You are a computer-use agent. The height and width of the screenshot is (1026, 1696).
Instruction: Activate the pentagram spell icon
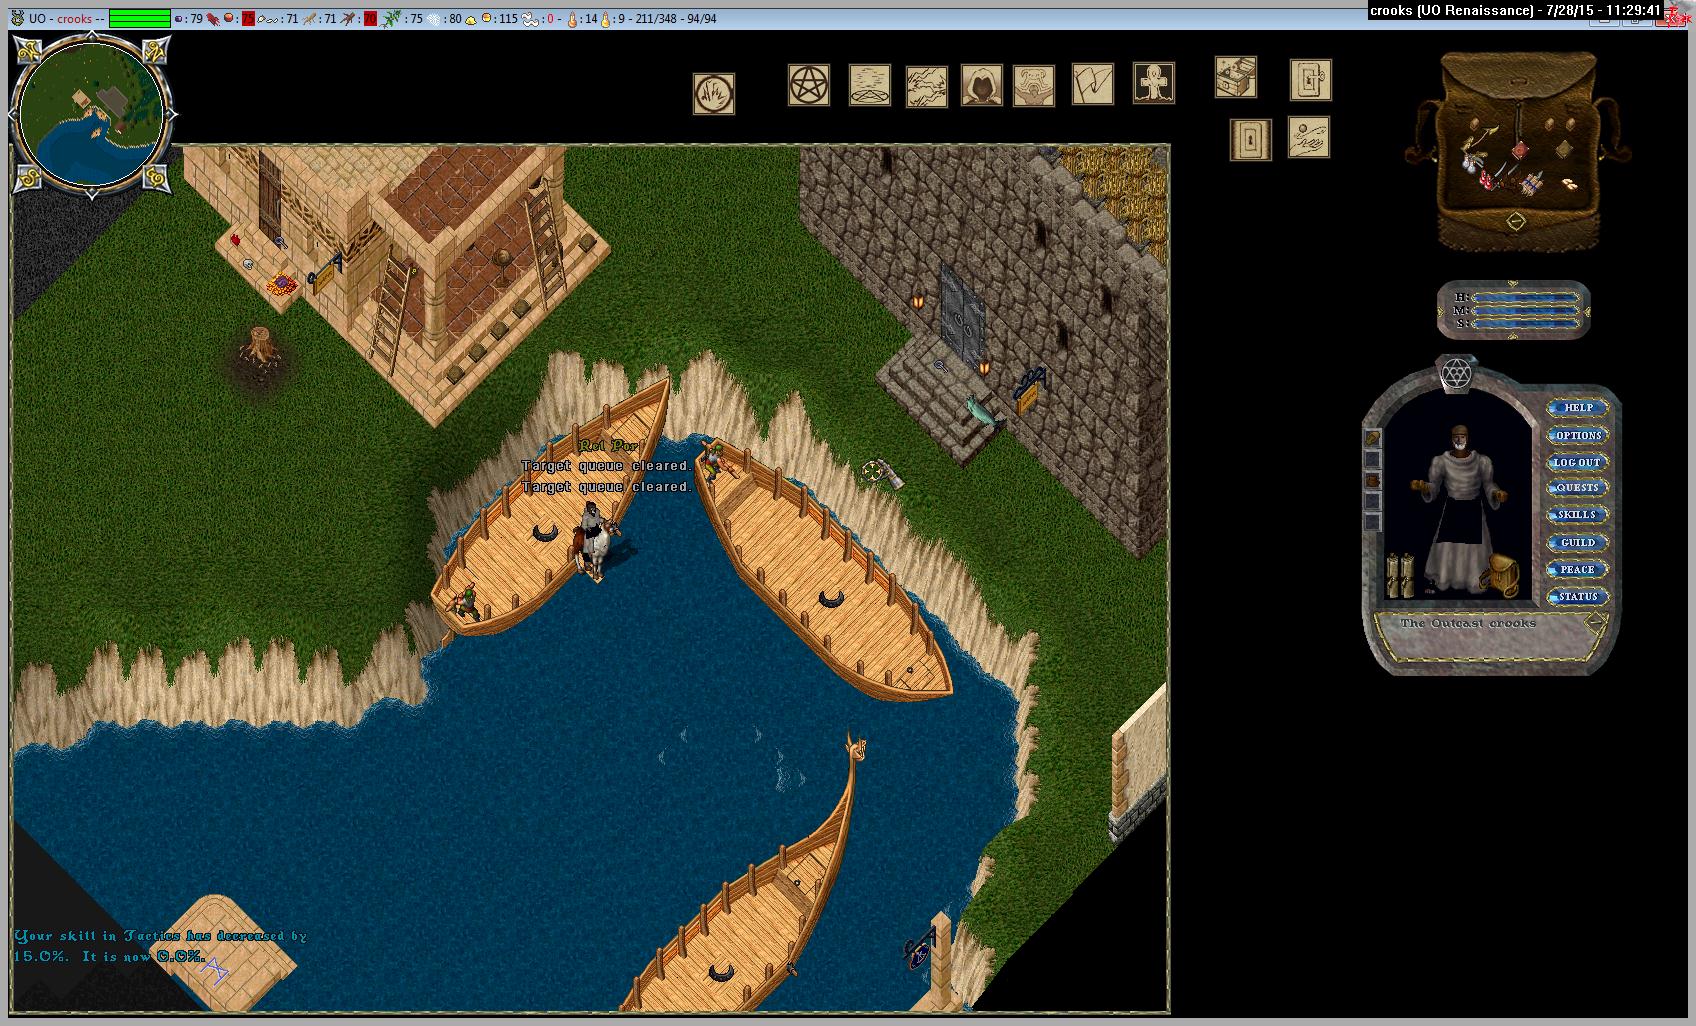click(809, 85)
